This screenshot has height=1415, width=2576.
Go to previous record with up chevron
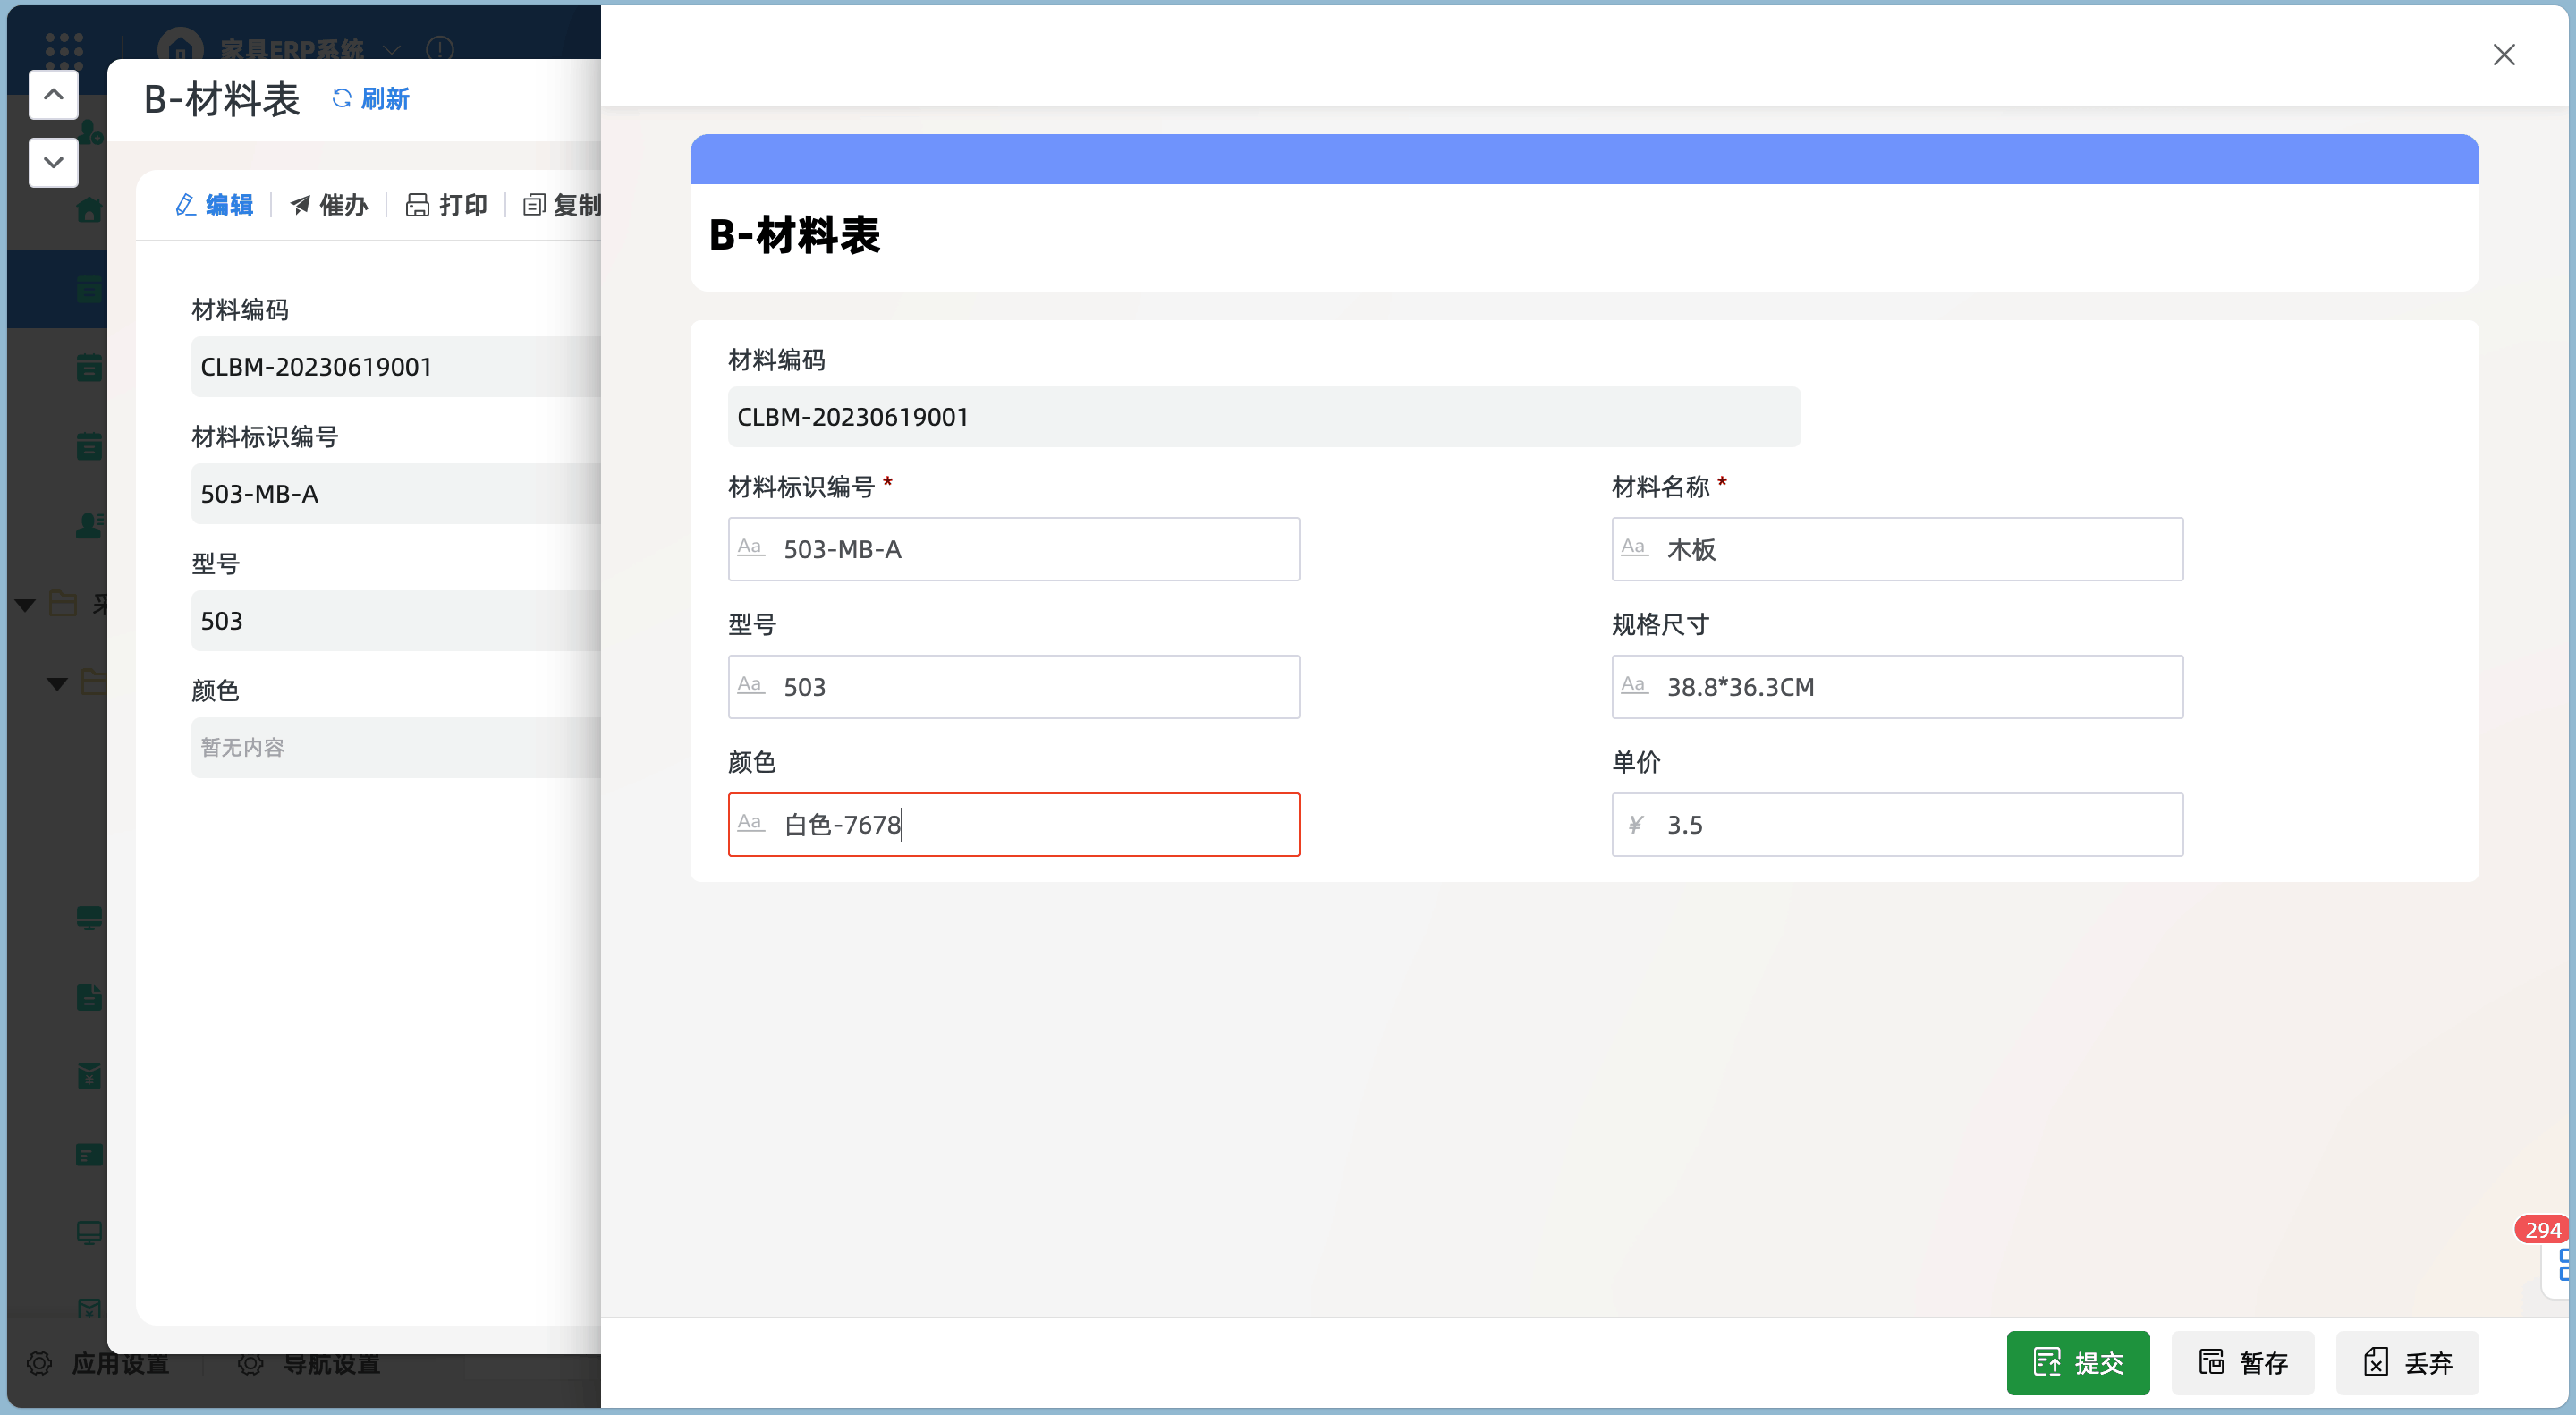pyautogui.click(x=54, y=95)
